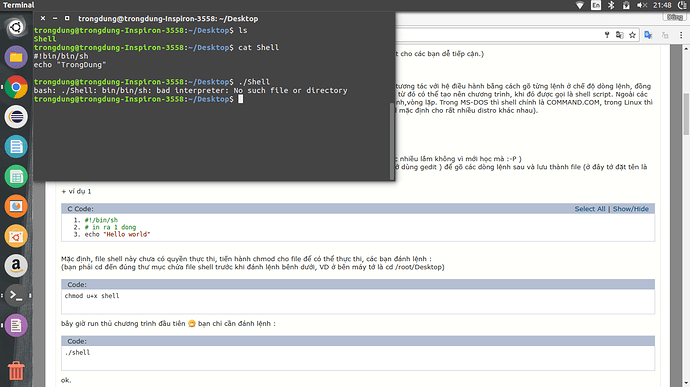Open LibreOffice Writer from the launcher
The width and height of the screenshot is (690, 387).
(x=16, y=147)
